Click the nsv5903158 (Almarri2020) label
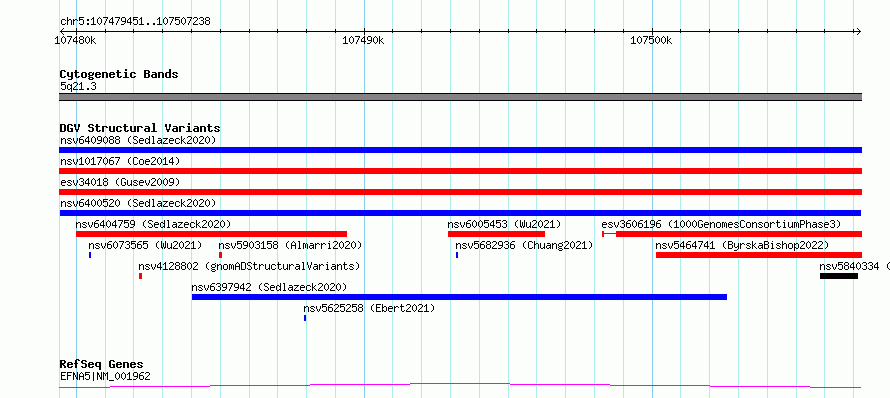Screen dimensions: 890x398 (x=290, y=245)
